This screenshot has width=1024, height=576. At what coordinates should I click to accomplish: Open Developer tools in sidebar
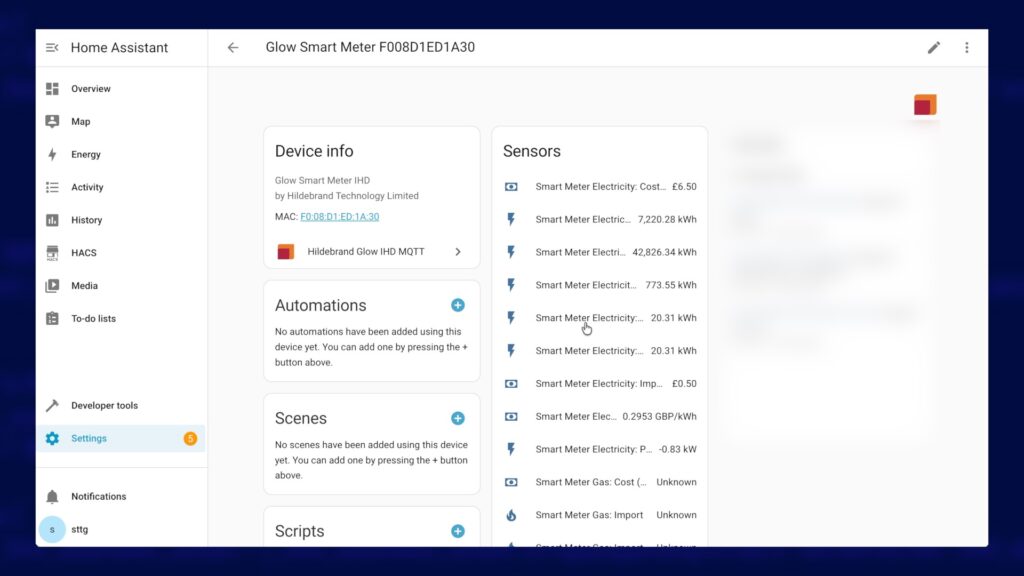tap(104, 406)
